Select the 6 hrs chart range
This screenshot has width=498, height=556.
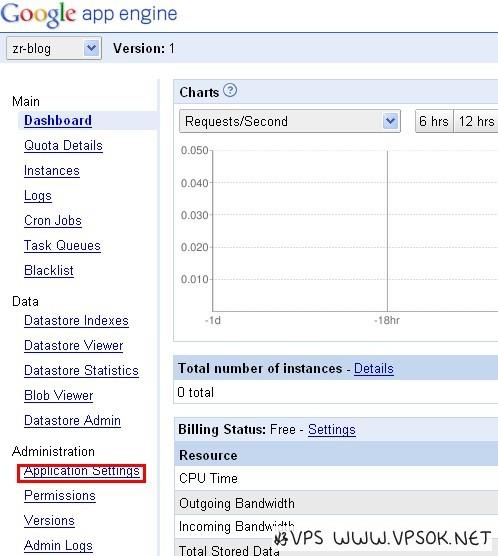point(434,121)
